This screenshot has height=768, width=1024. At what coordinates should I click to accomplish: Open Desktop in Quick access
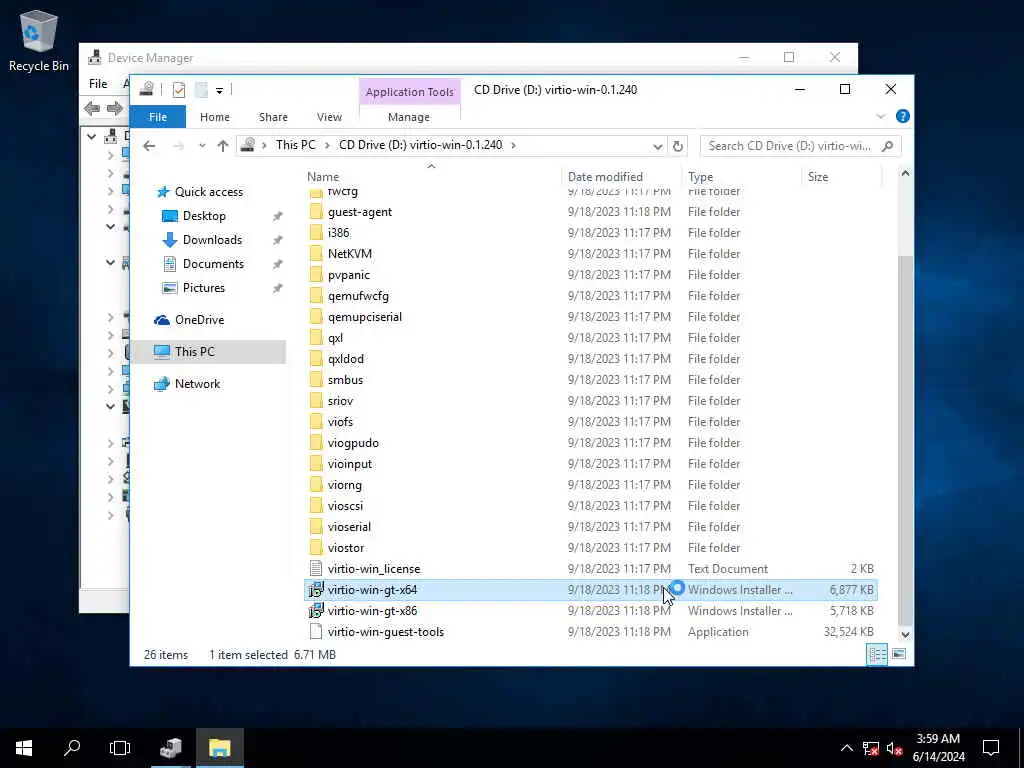point(204,216)
